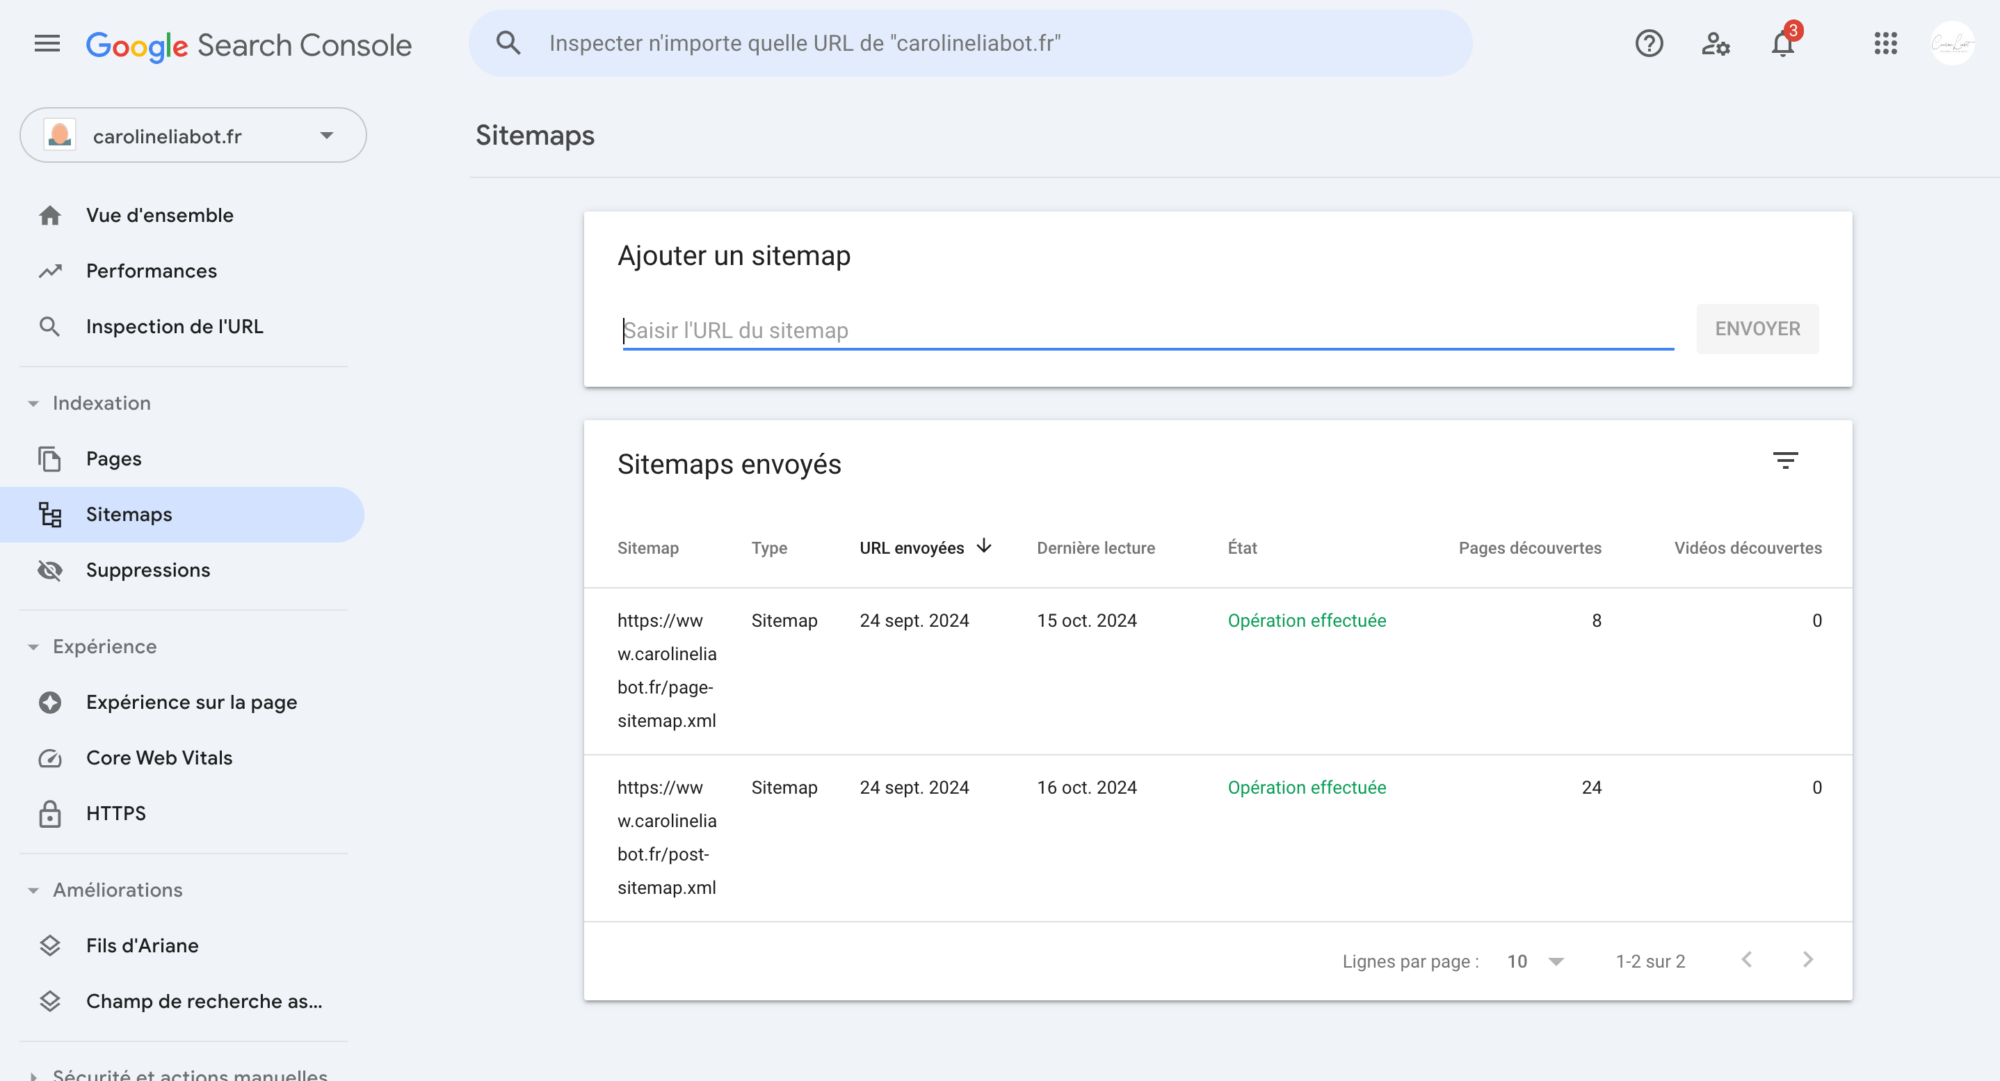Open the post-sitemap.xml row
The height and width of the screenshot is (1081, 2000).
667,838
